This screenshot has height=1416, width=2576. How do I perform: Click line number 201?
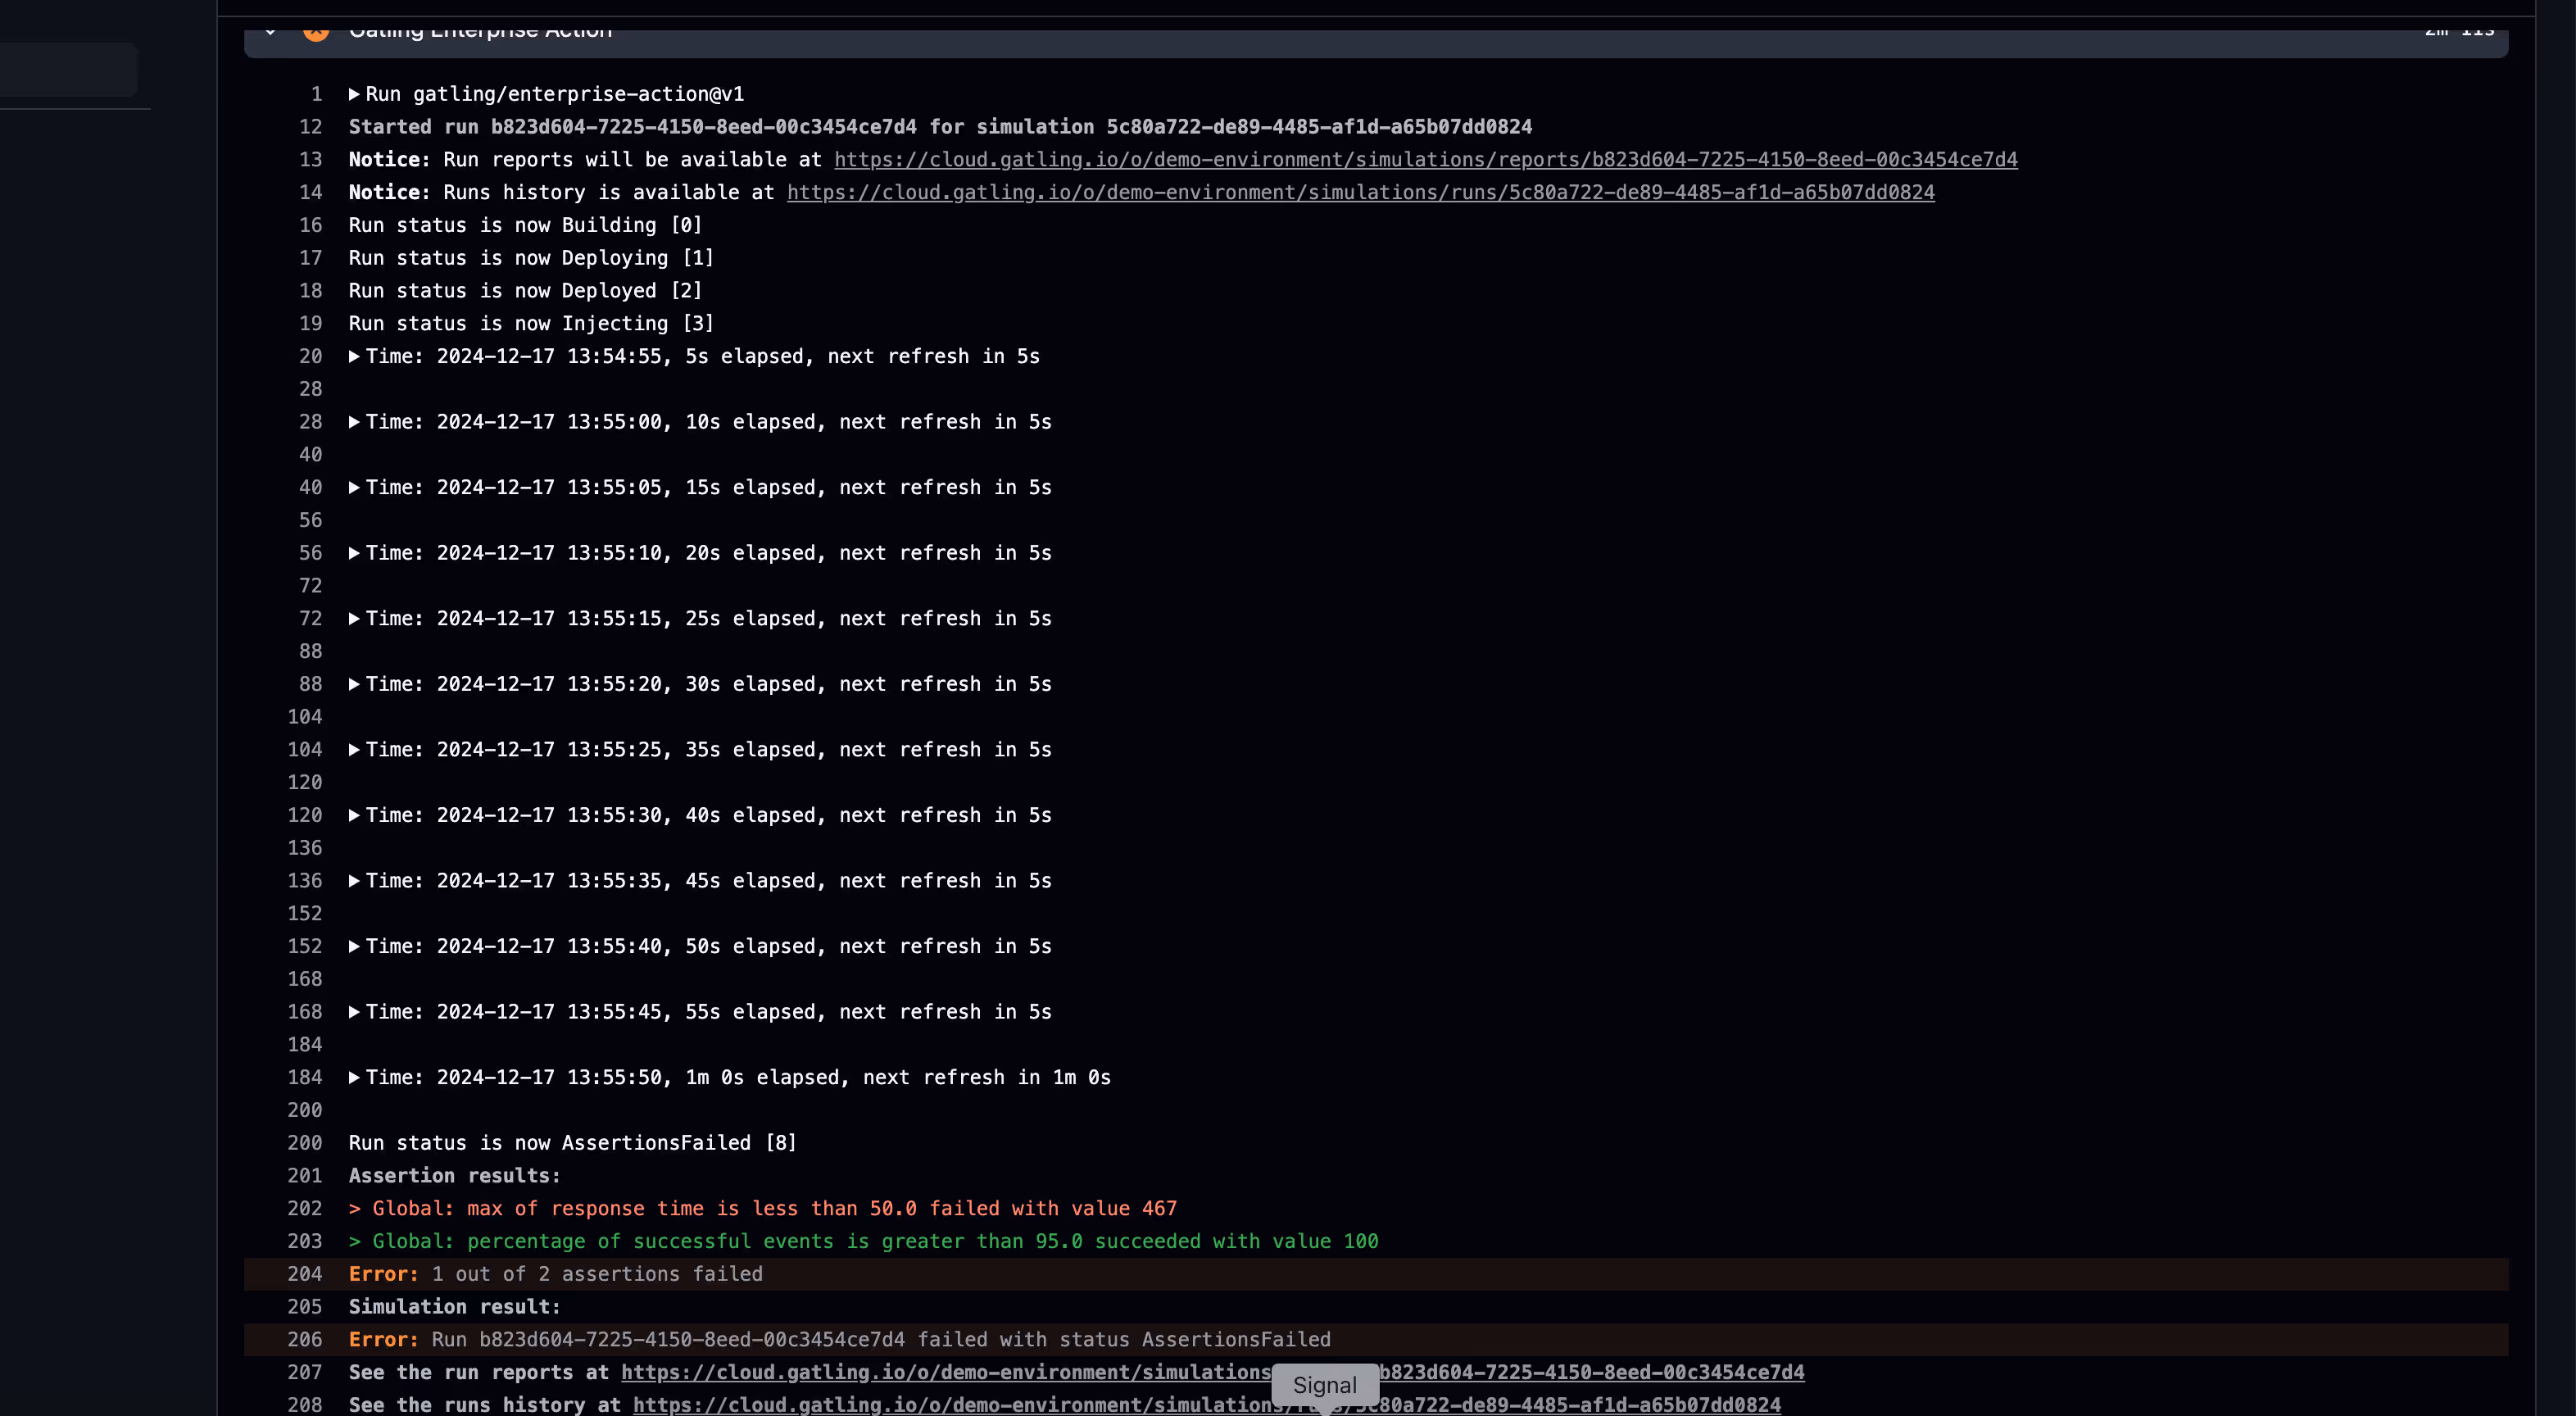click(x=305, y=1176)
